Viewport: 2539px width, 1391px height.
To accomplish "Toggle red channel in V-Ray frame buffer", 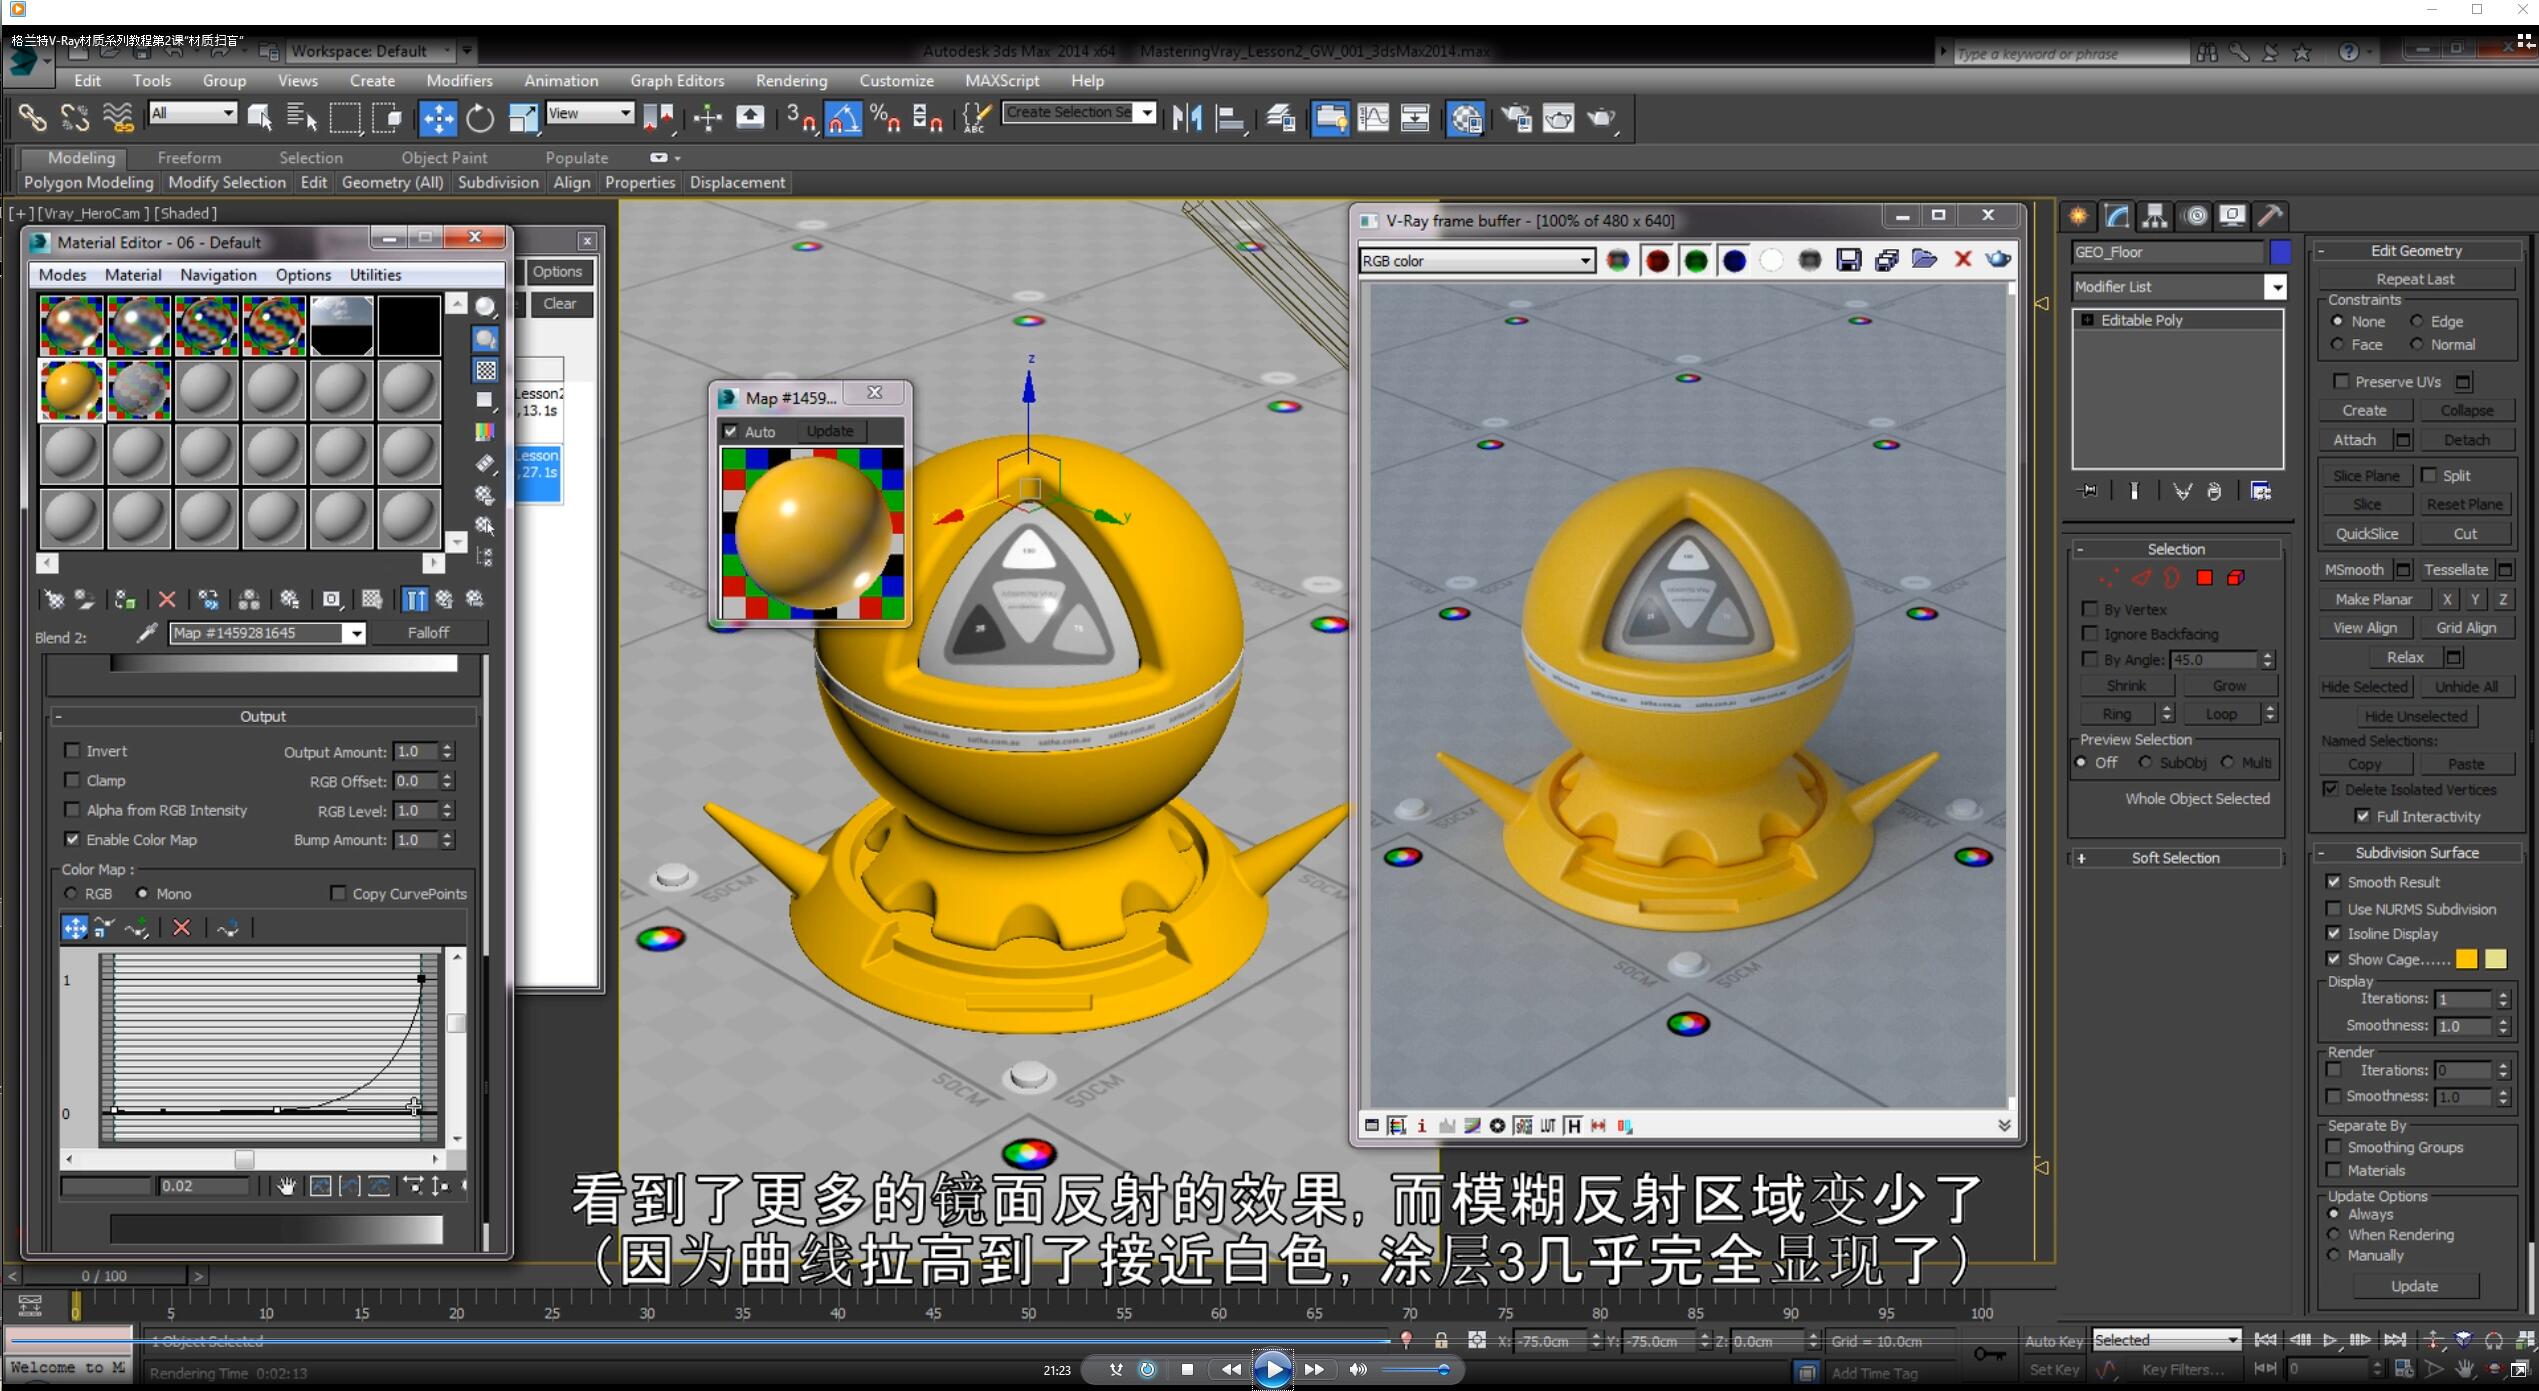I will tap(1657, 260).
